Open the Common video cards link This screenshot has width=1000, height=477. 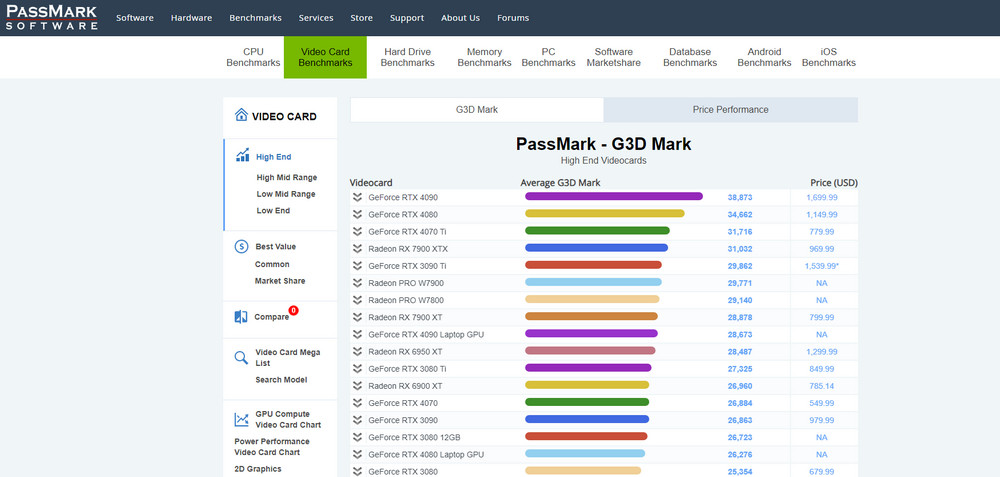[x=272, y=265]
